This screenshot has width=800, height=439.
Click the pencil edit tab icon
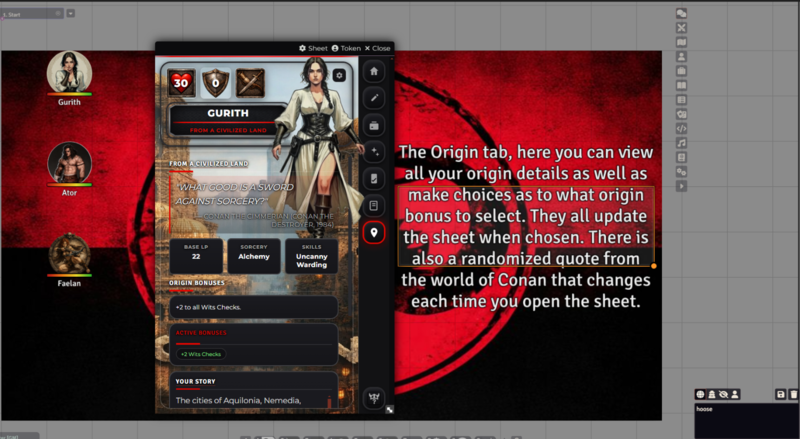[x=374, y=99]
